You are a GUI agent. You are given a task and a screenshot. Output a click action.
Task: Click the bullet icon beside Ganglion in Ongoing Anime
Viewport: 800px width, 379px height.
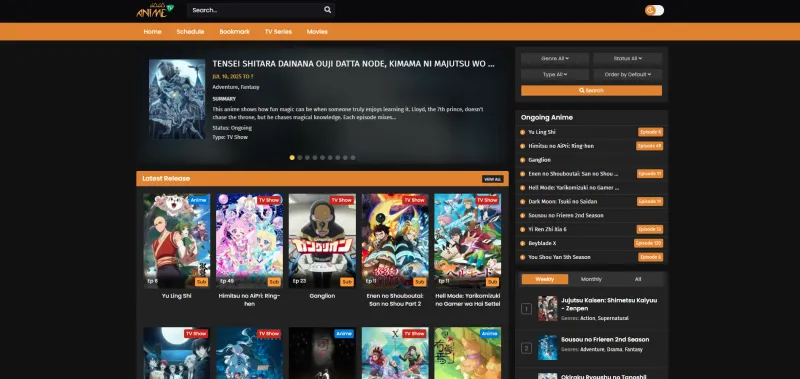coord(522,160)
